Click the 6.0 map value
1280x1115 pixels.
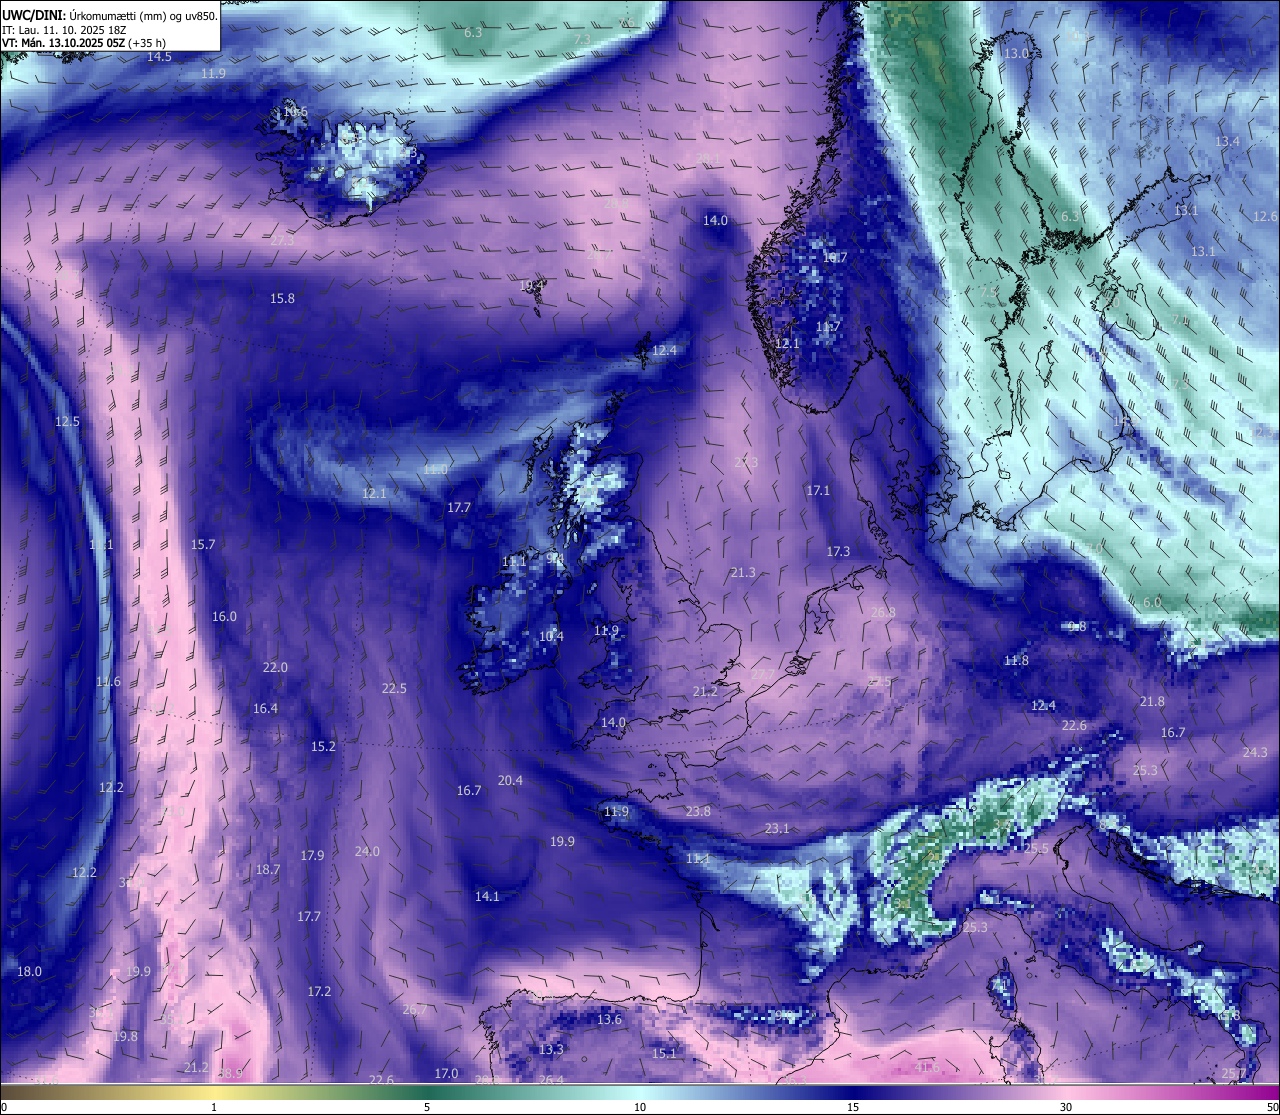coord(1152,603)
